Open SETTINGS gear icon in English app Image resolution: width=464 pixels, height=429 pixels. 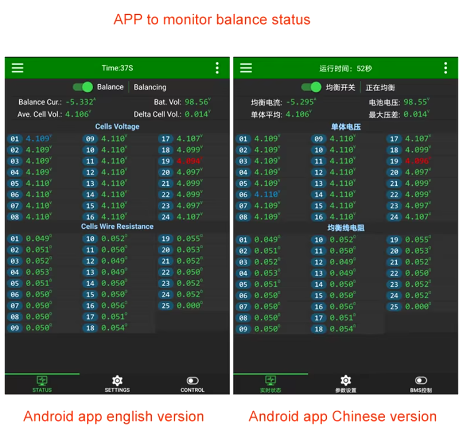pyautogui.click(x=117, y=381)
